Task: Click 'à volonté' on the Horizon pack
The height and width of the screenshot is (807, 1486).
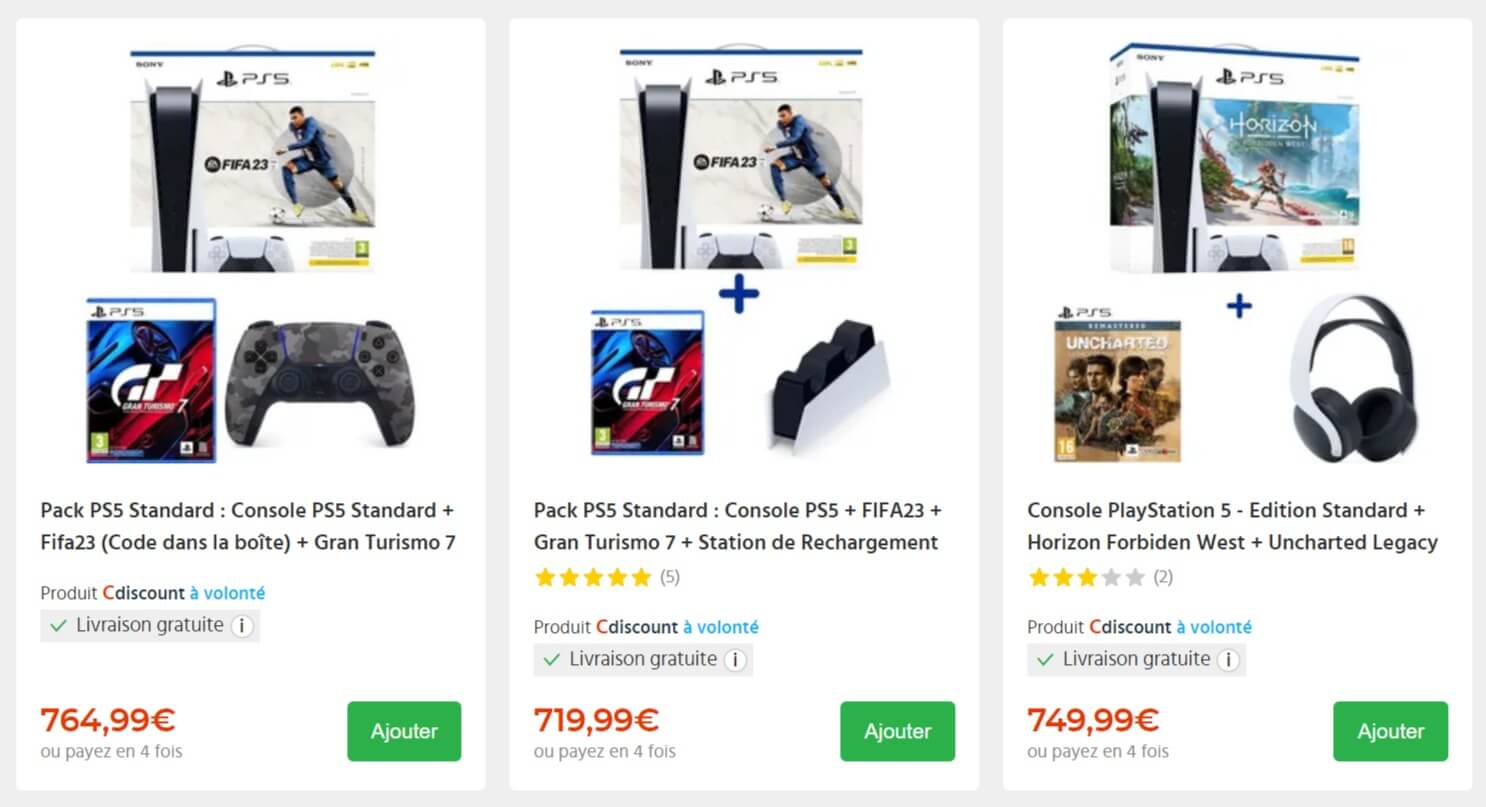Action: (1213, 627)
